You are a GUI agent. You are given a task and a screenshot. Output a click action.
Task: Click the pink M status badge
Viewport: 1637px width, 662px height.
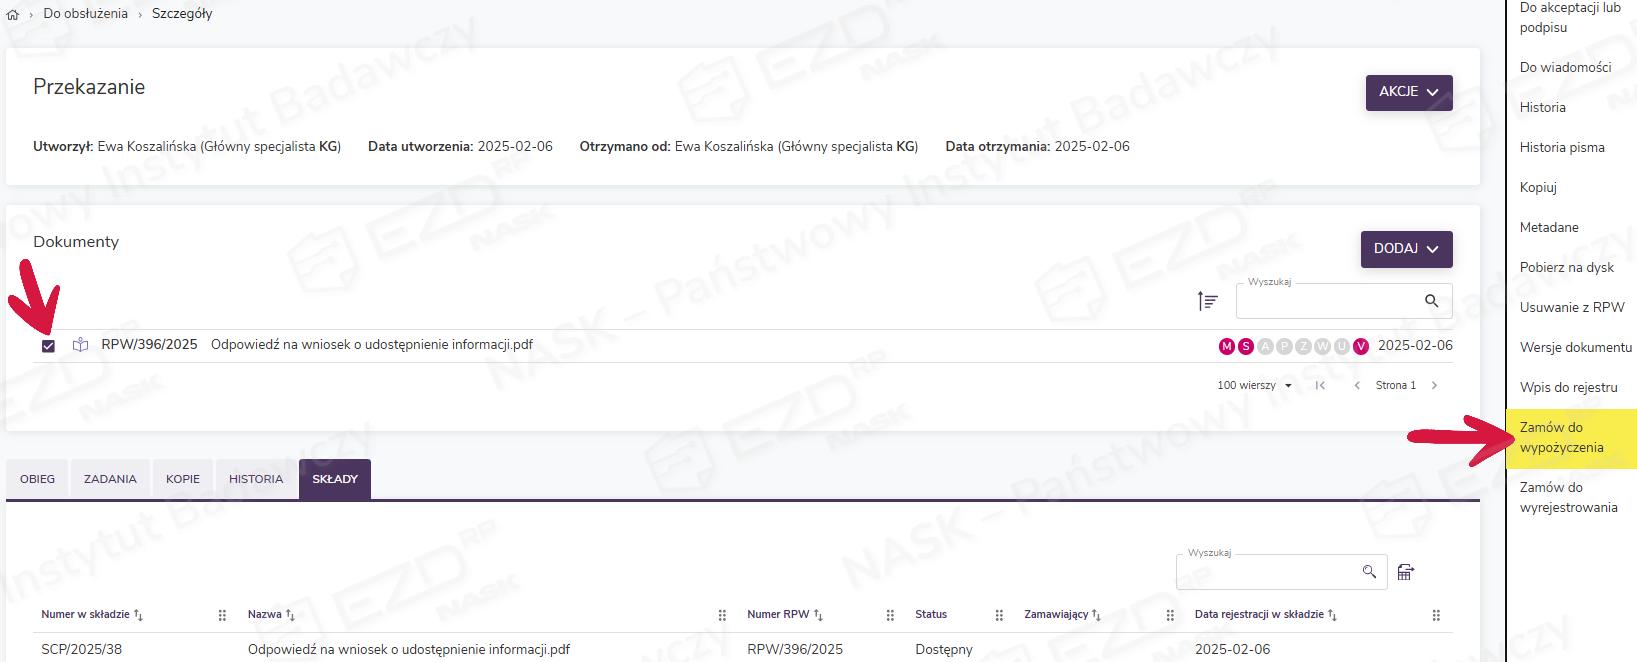[x=1226, y=346]
